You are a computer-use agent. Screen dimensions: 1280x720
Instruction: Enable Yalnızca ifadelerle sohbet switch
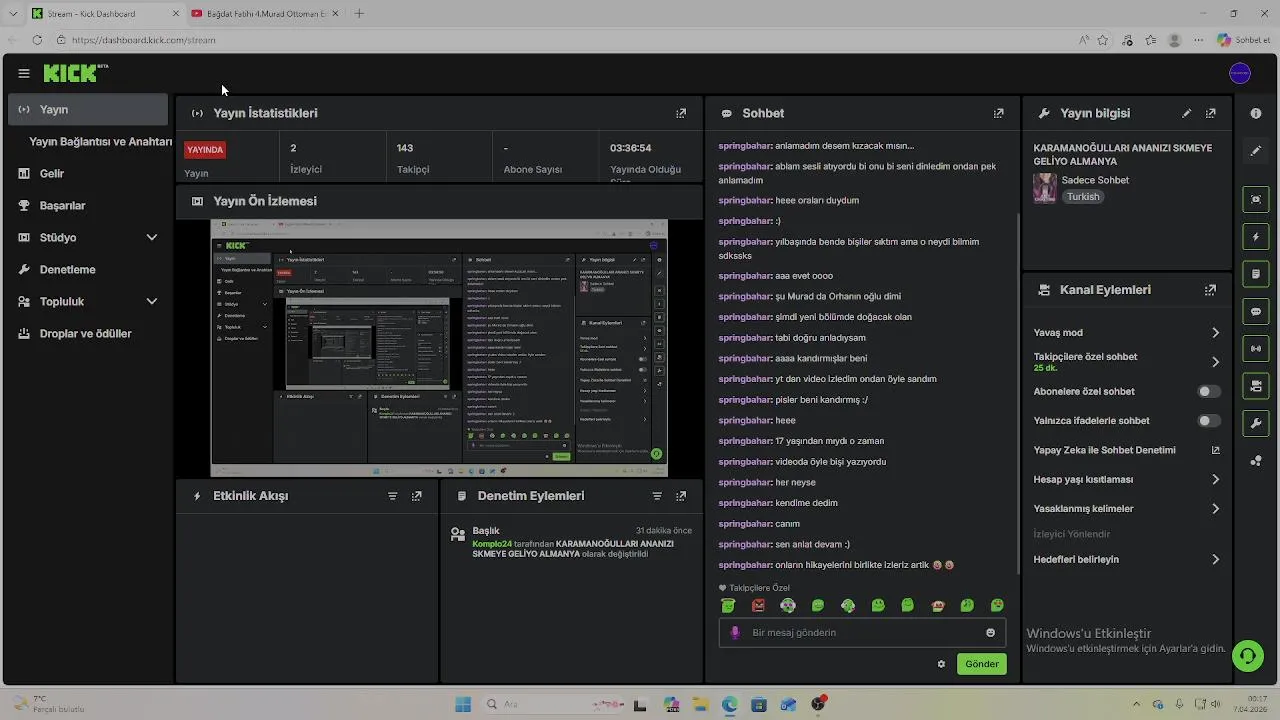(1209, 421)
